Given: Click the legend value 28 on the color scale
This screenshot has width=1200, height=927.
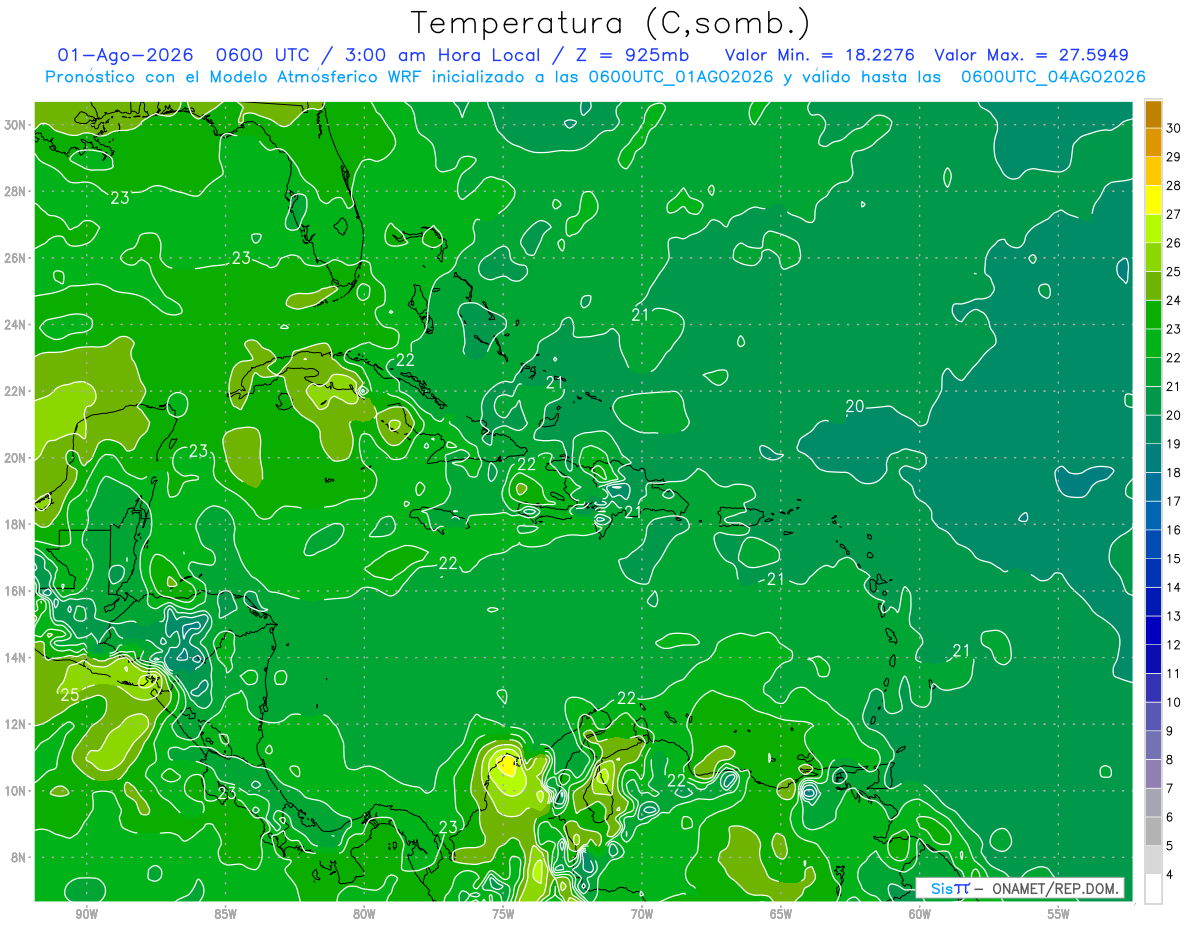Looking at the screenshot, I should tap(1173, 185).
